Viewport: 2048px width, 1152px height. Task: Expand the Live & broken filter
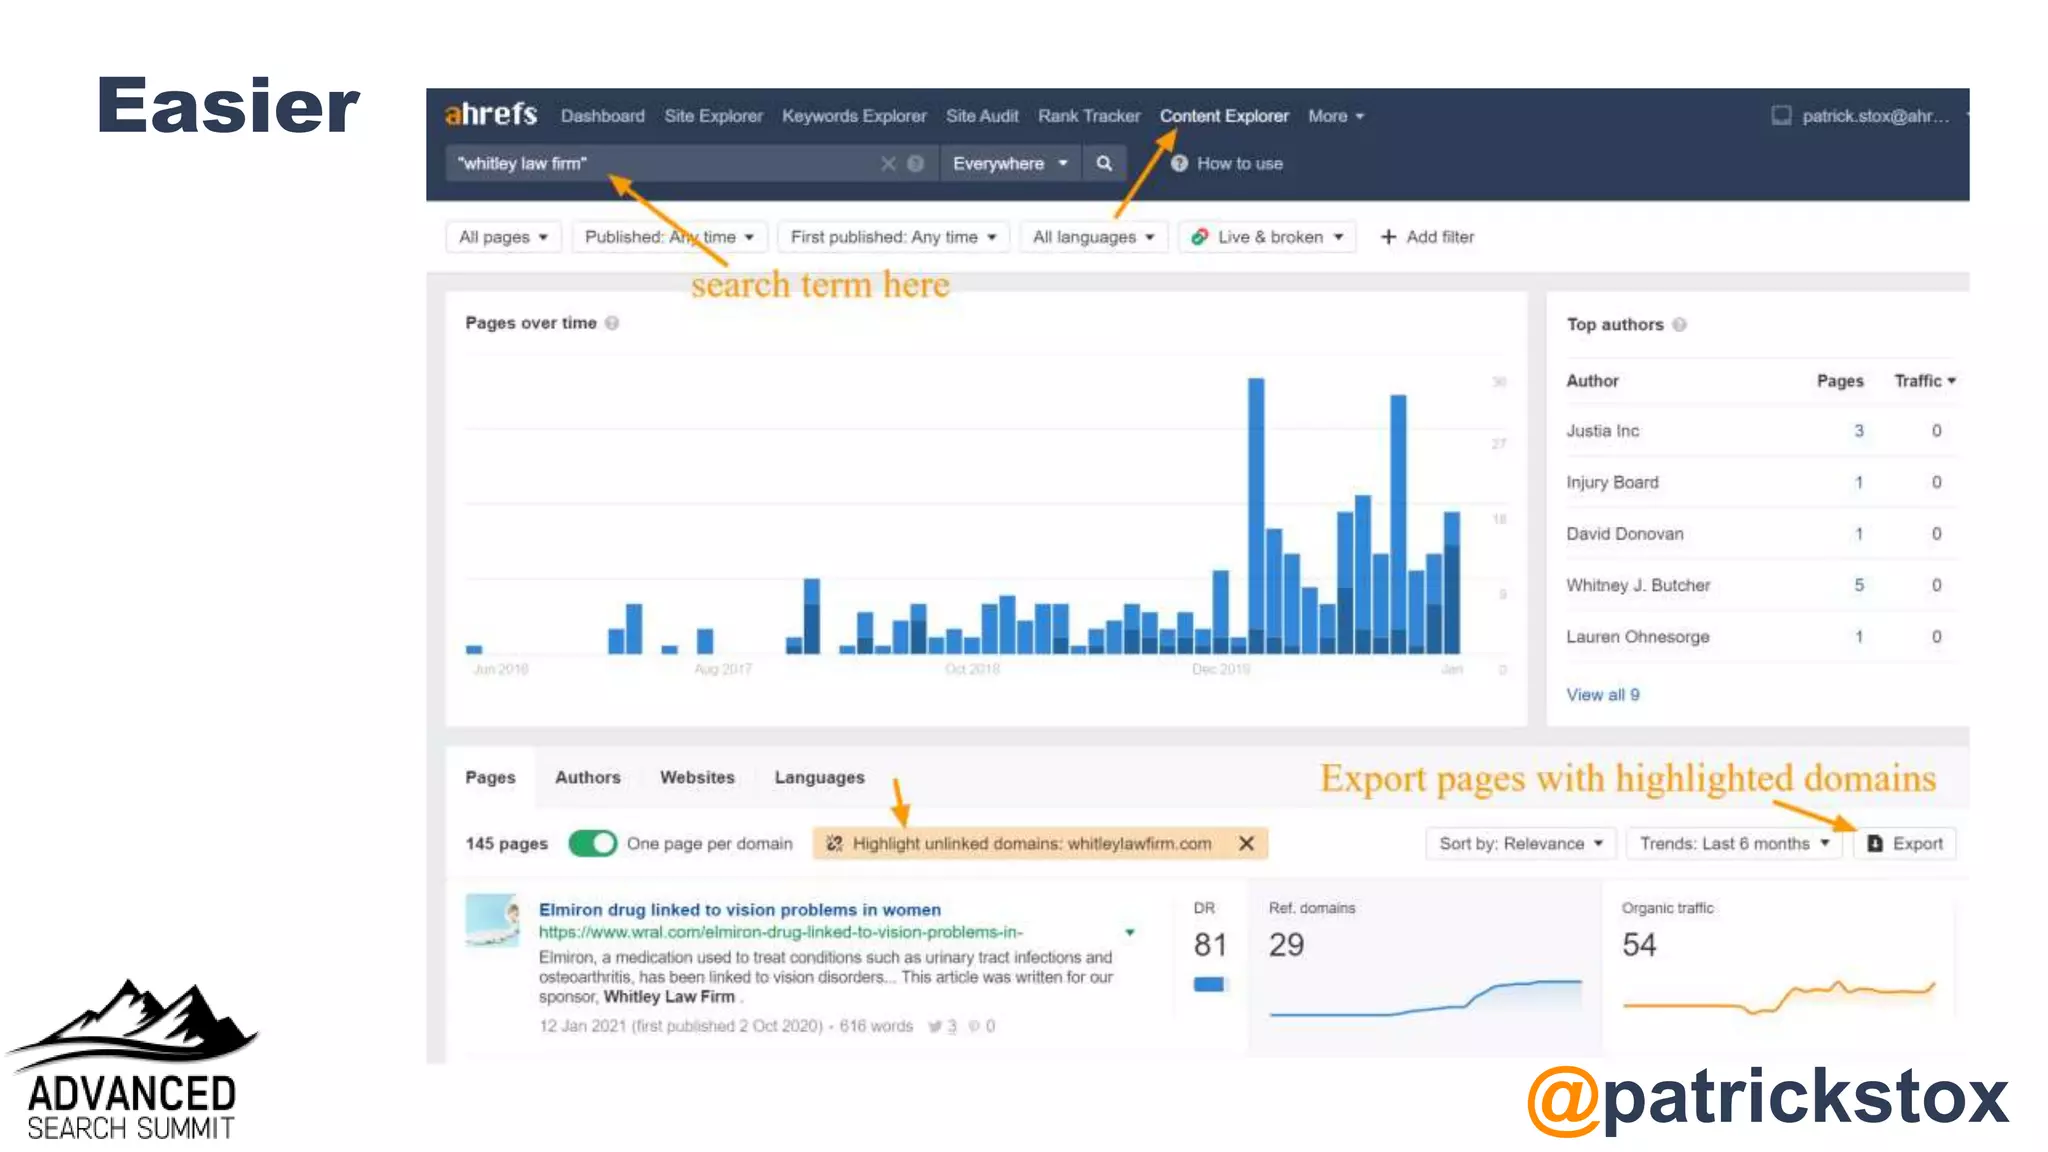click(x=1268, y=237)
